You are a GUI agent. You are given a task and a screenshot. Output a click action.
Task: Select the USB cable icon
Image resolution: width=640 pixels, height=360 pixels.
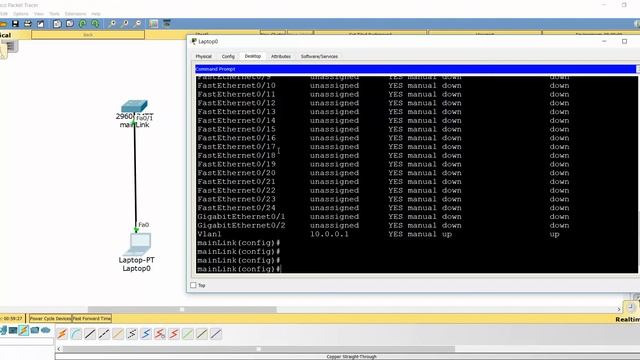(216, 334)
